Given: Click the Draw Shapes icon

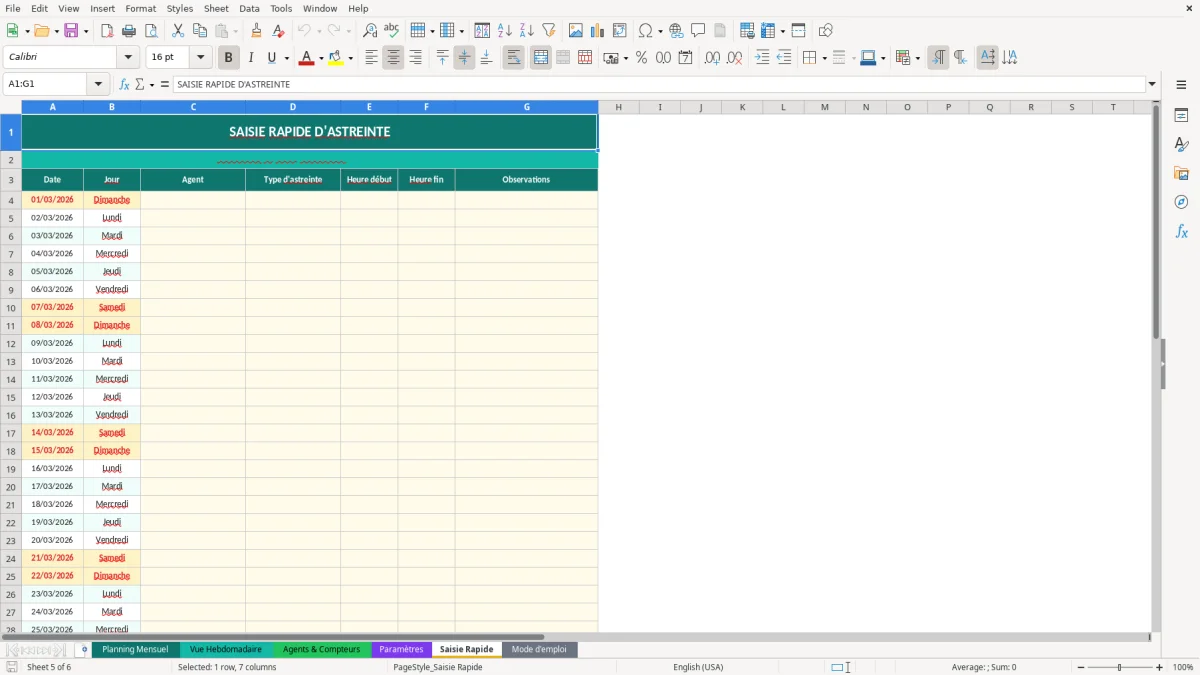Looking at the screenshot, I should (x=826, y=31).
